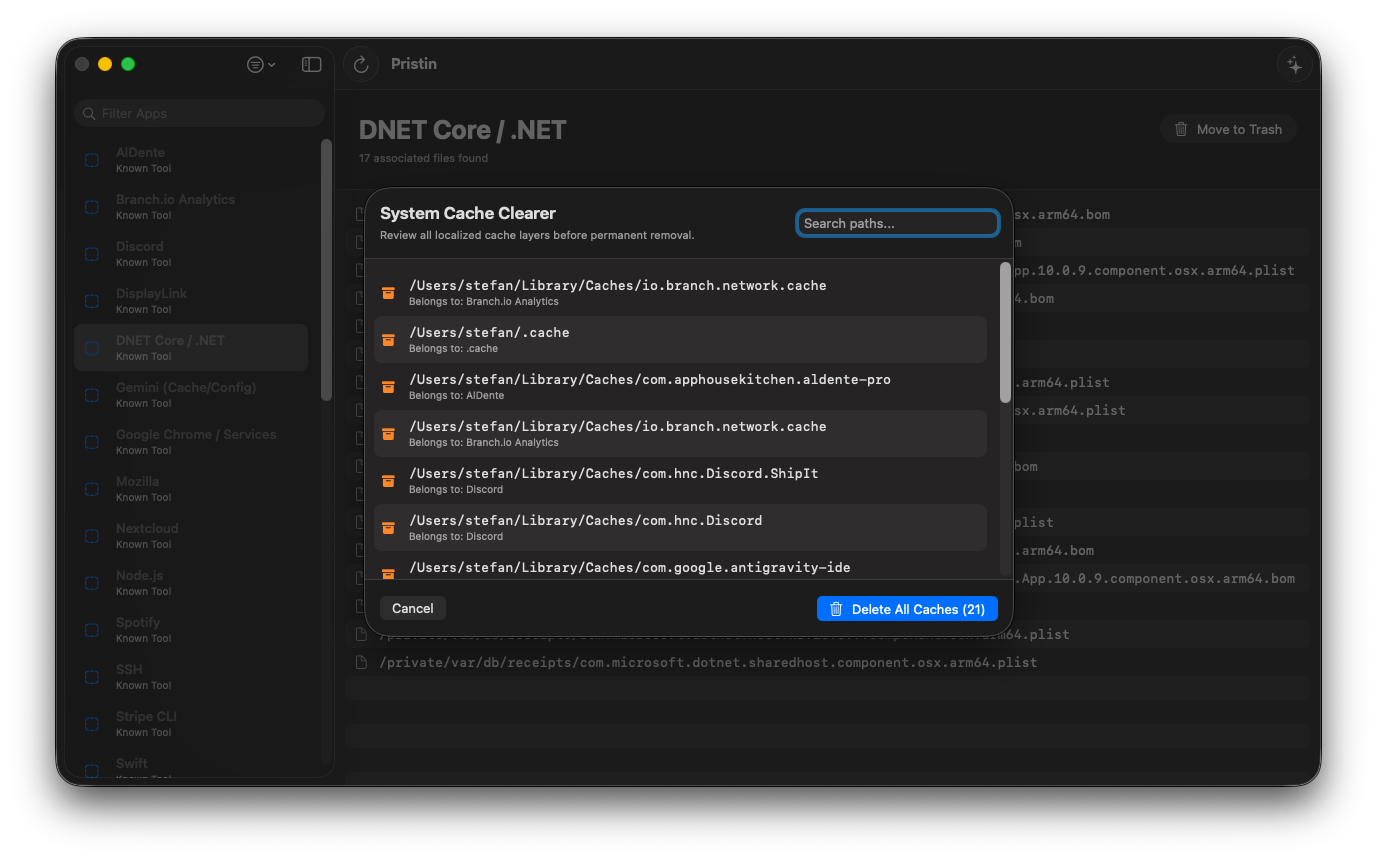Screen dimensions: 1377x860
Task: Click the Filter Apps search field
Action: (x=199, y=113)
